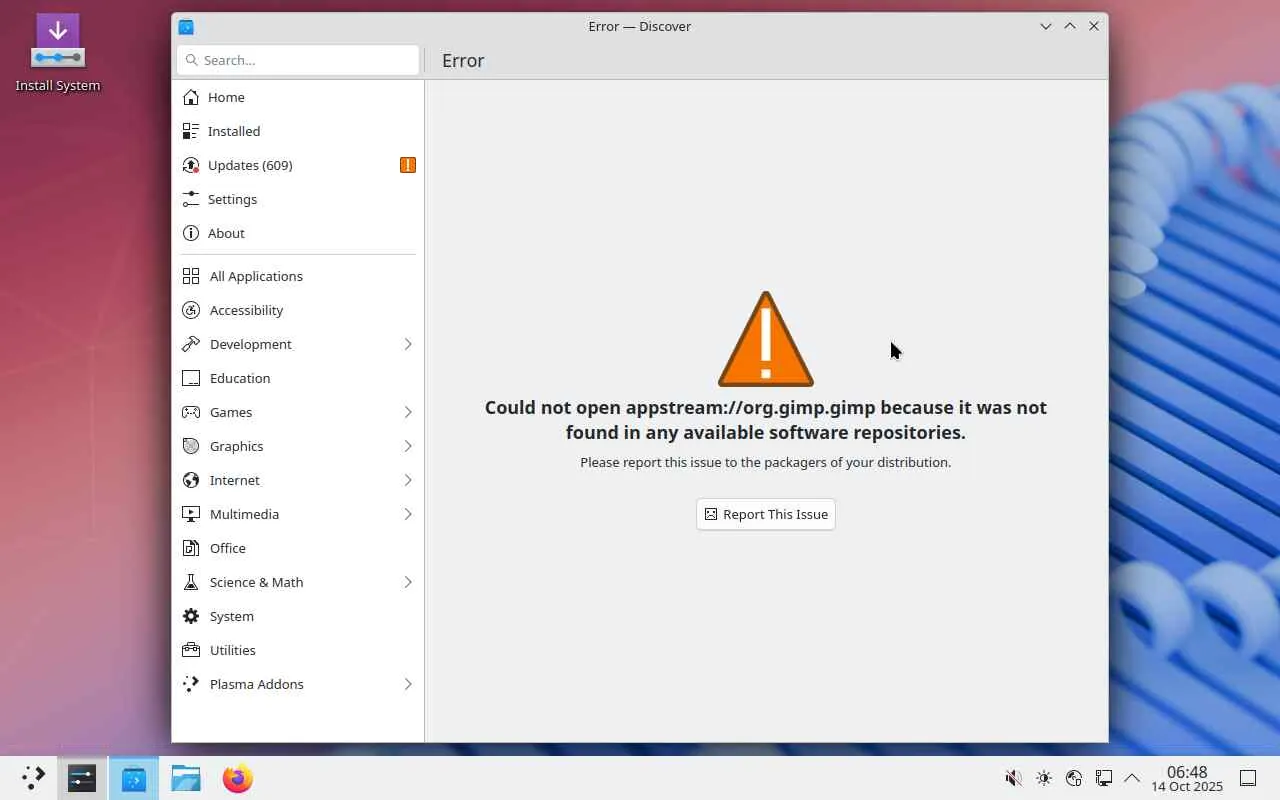Launch Firefox from the taskbar
The image size is (1280, 800).
pos(238,778)
